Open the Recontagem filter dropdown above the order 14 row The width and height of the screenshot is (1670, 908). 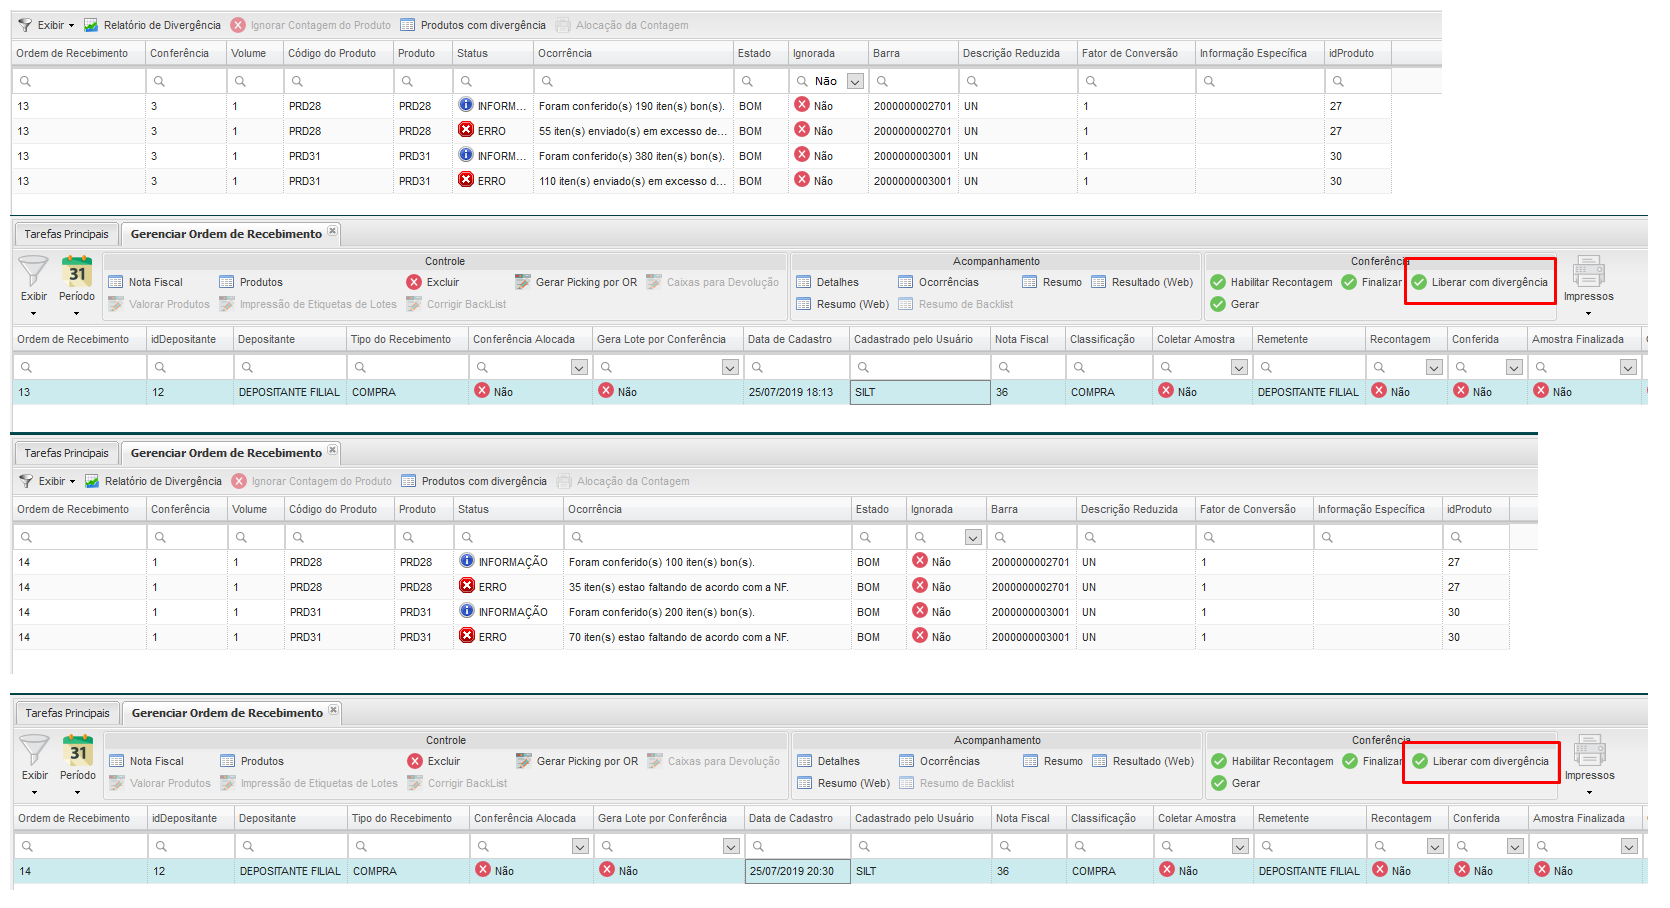[1435, 846]
